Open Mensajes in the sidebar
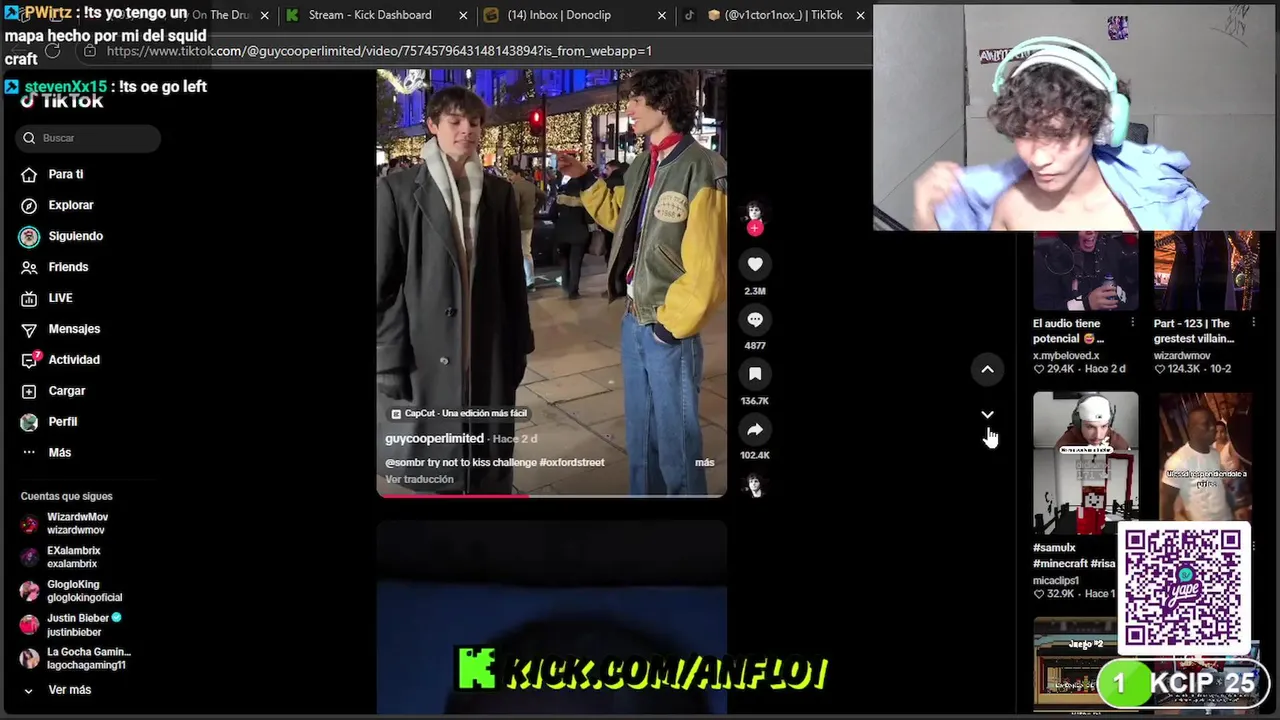The width and height of the screenshot is (1280, 720). pos(60,329)
